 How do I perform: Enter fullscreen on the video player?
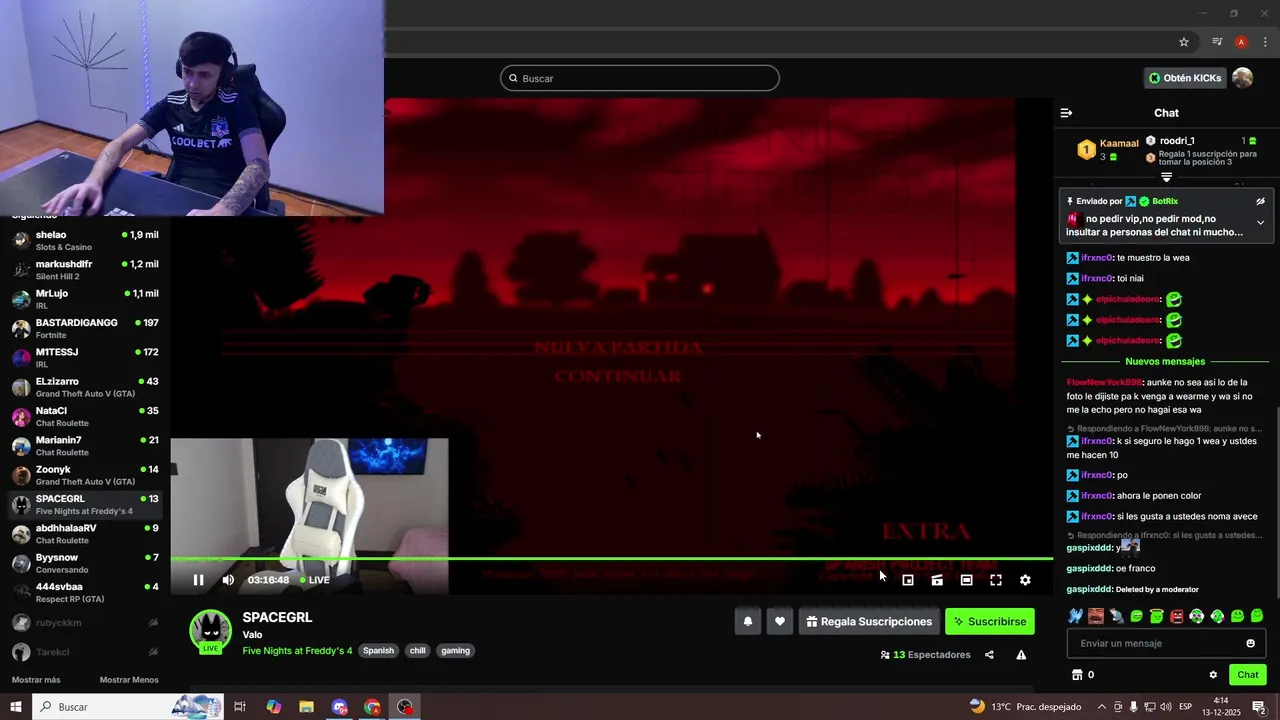(x=996, y=580)
